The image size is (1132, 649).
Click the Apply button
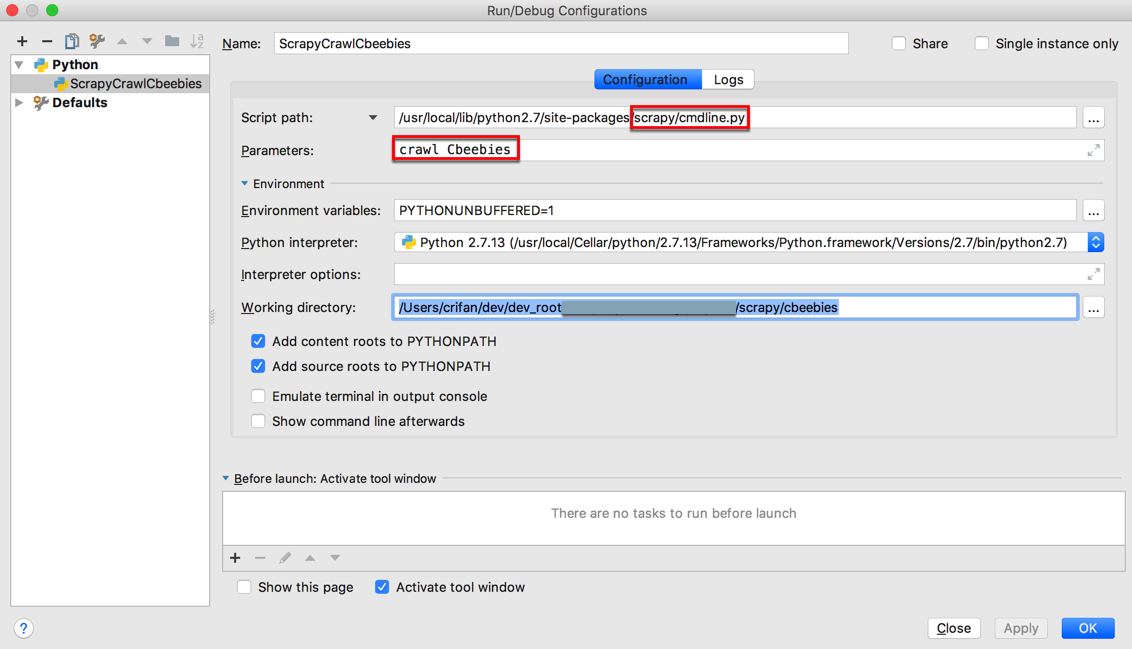coord(1021,628)
